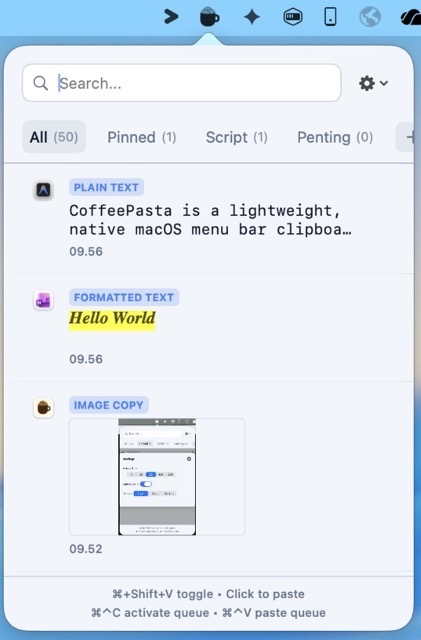Click the source app icon of plain text entry
Screen dimensions: 421x640
click(x=44, y=190)
